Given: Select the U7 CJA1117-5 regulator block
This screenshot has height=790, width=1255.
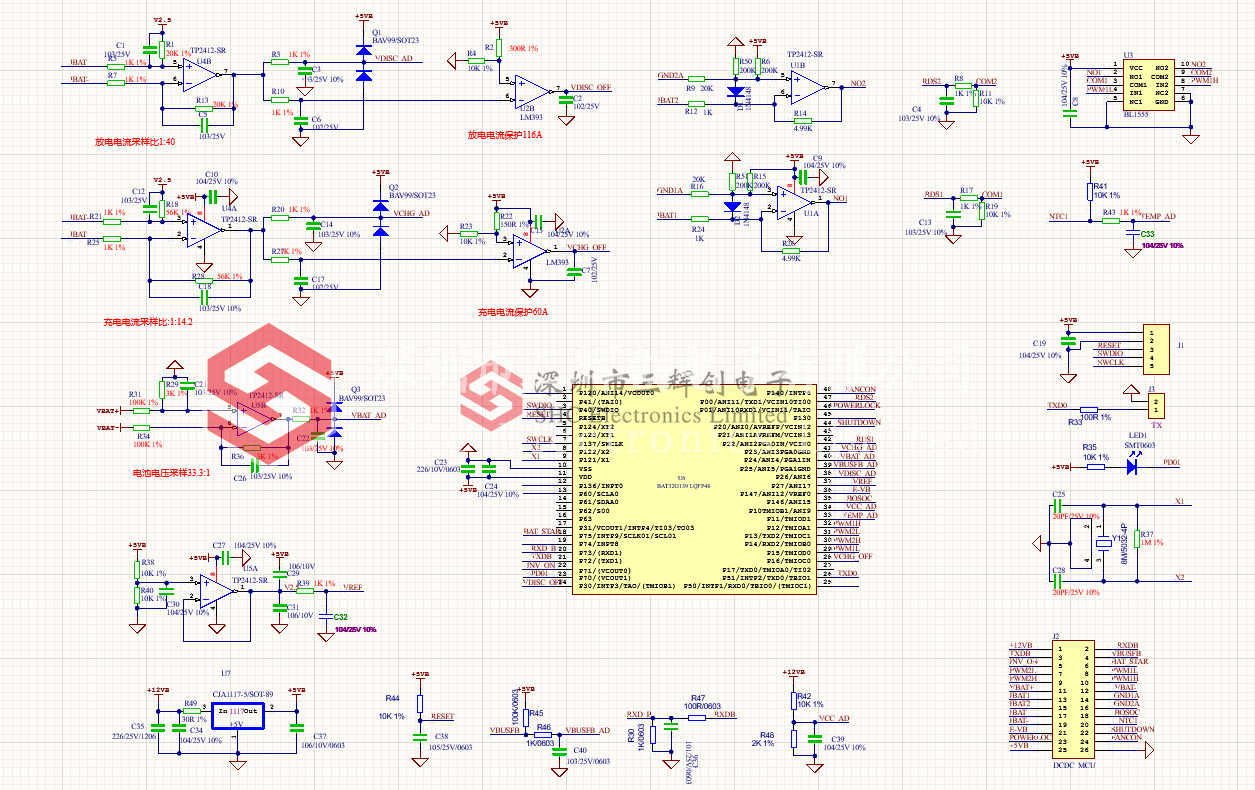Looking at the screenshot, I should [x=237, y=715].
